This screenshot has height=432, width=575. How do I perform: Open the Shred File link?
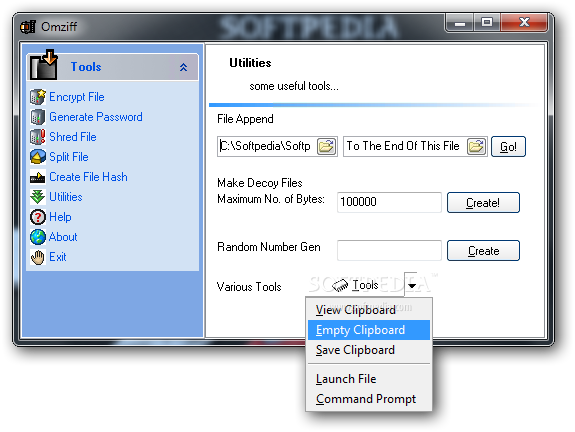[x=73, y=137]
